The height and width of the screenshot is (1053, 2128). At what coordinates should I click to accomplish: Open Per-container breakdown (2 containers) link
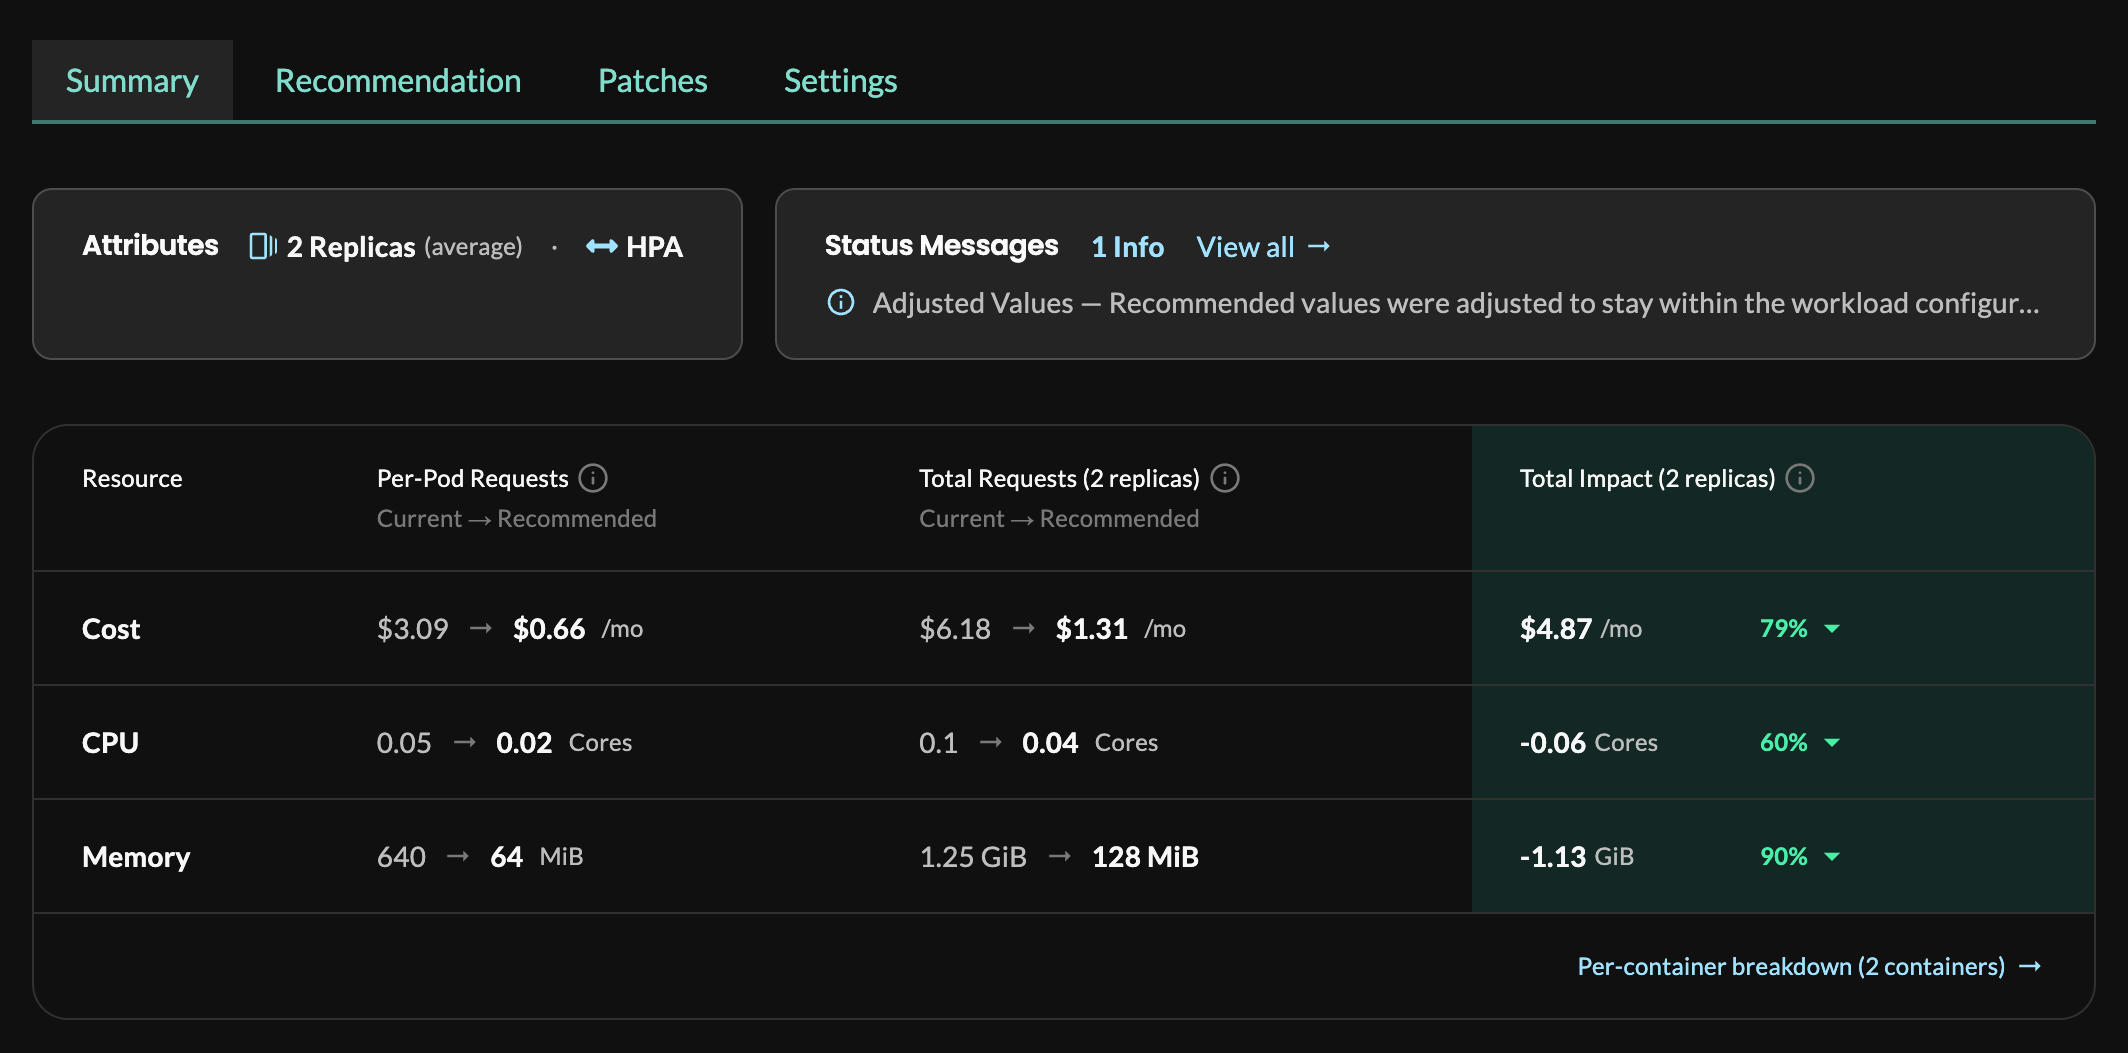[1791, 966]
